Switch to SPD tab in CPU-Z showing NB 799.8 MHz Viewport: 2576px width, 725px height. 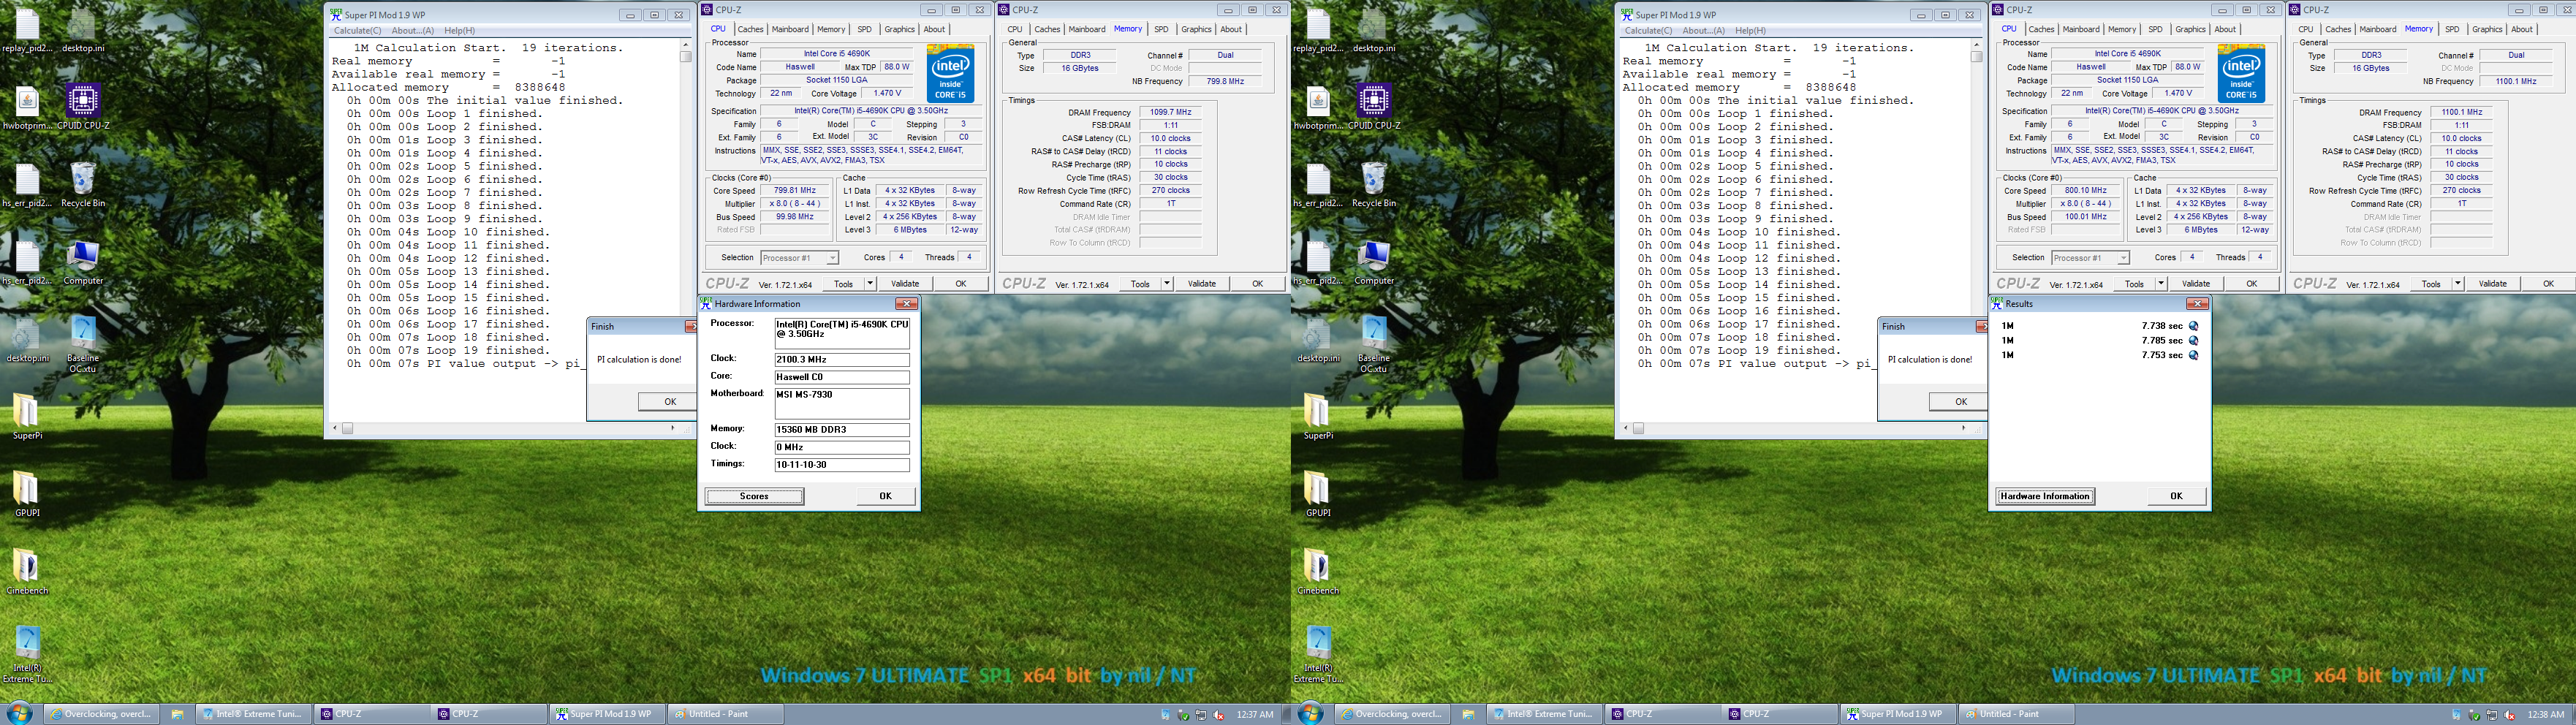click(1161, 29)
